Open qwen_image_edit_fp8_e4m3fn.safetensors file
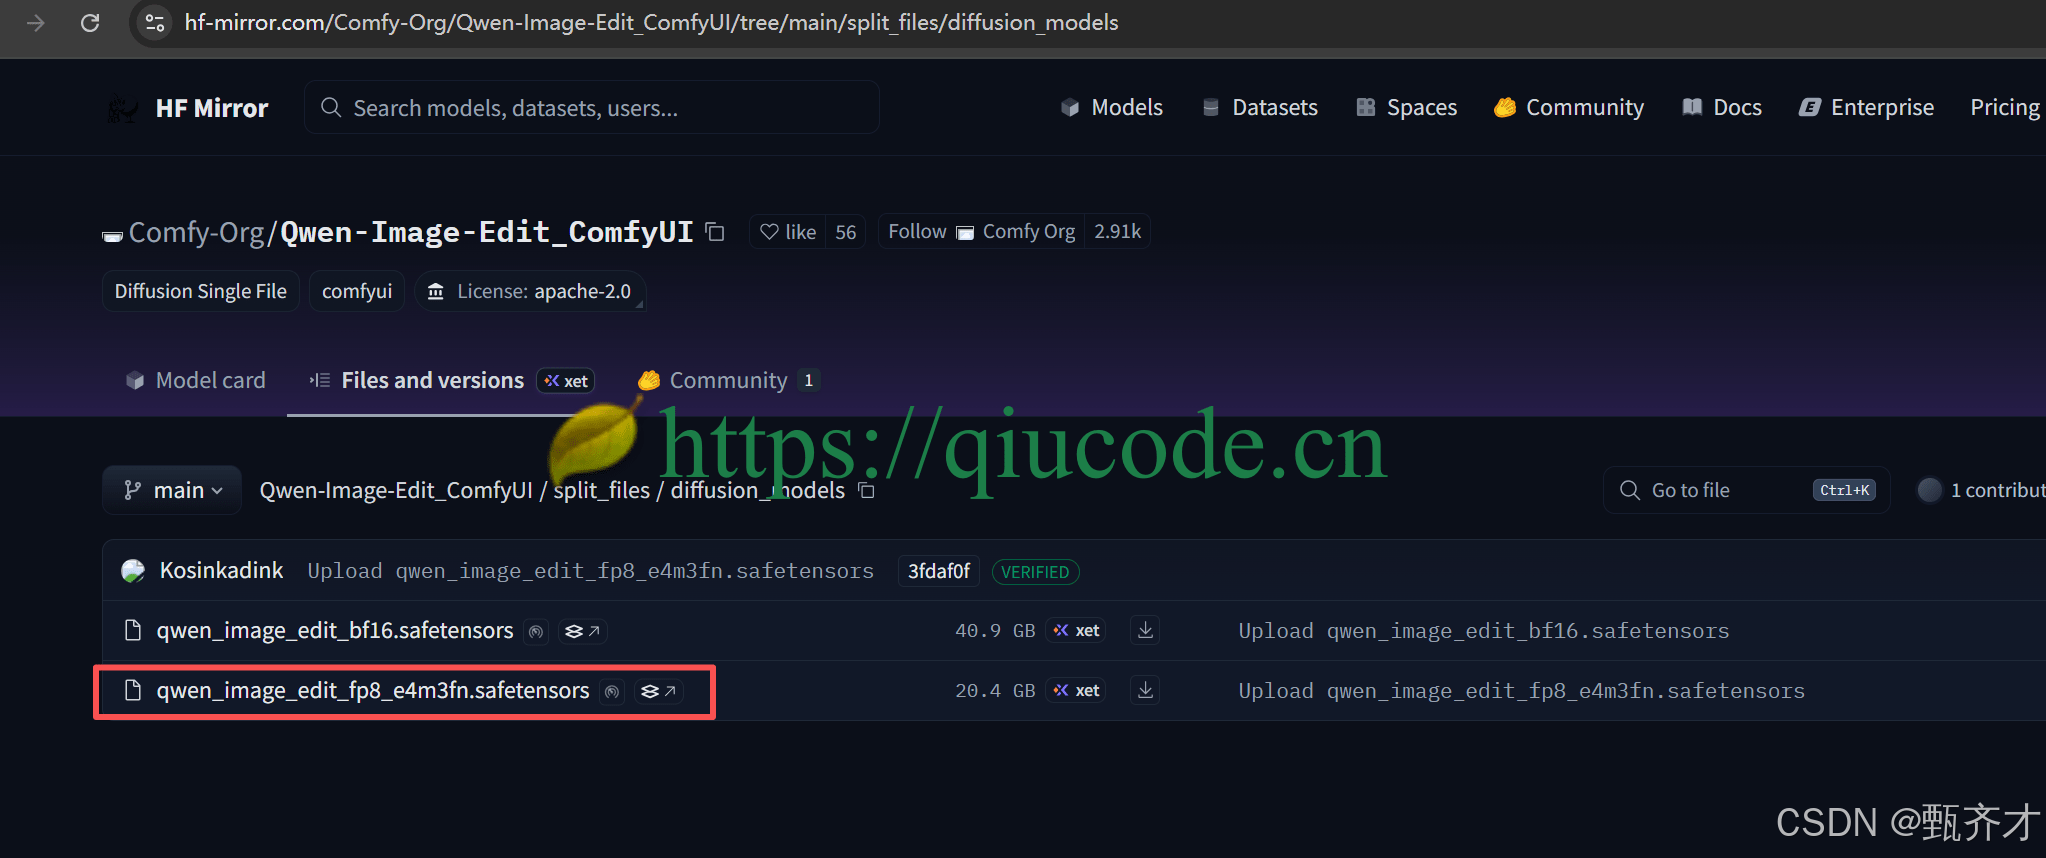This screenshot has width=2046, height=858. pos(373,690)
